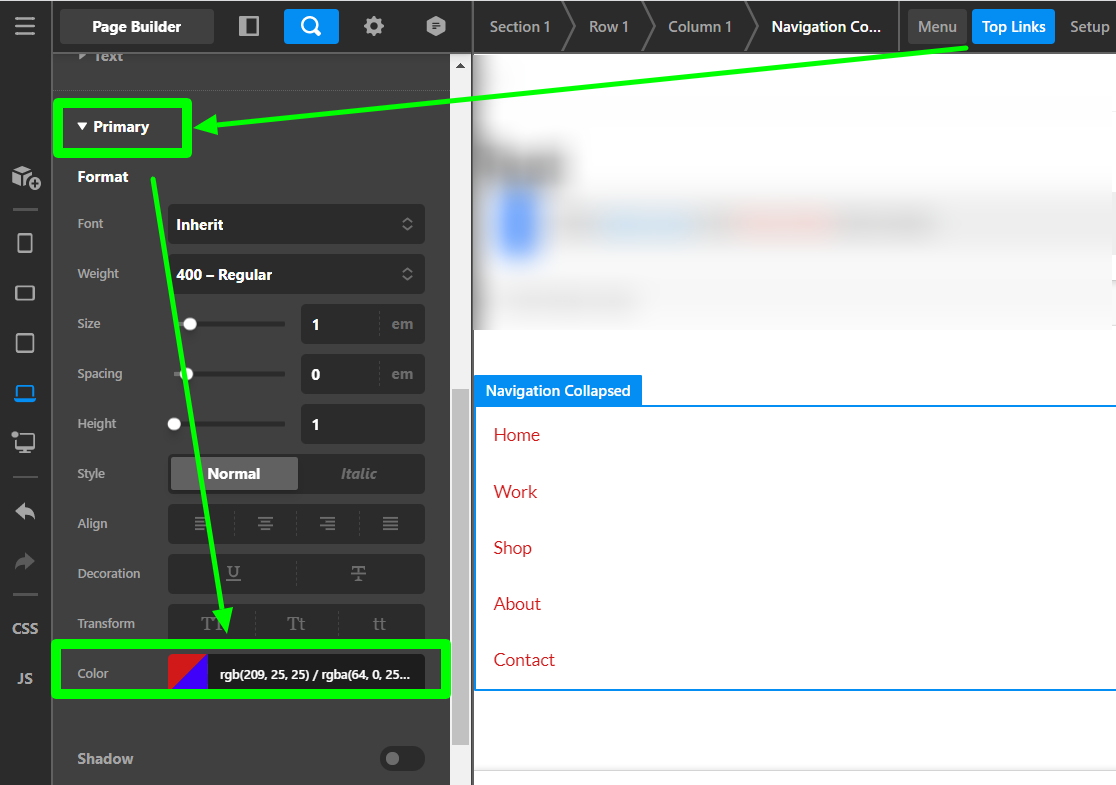Image resolution: width=1116 pixels, height=785 pixels.
Task: Select Normal font style
Action: tap(234, 474)
